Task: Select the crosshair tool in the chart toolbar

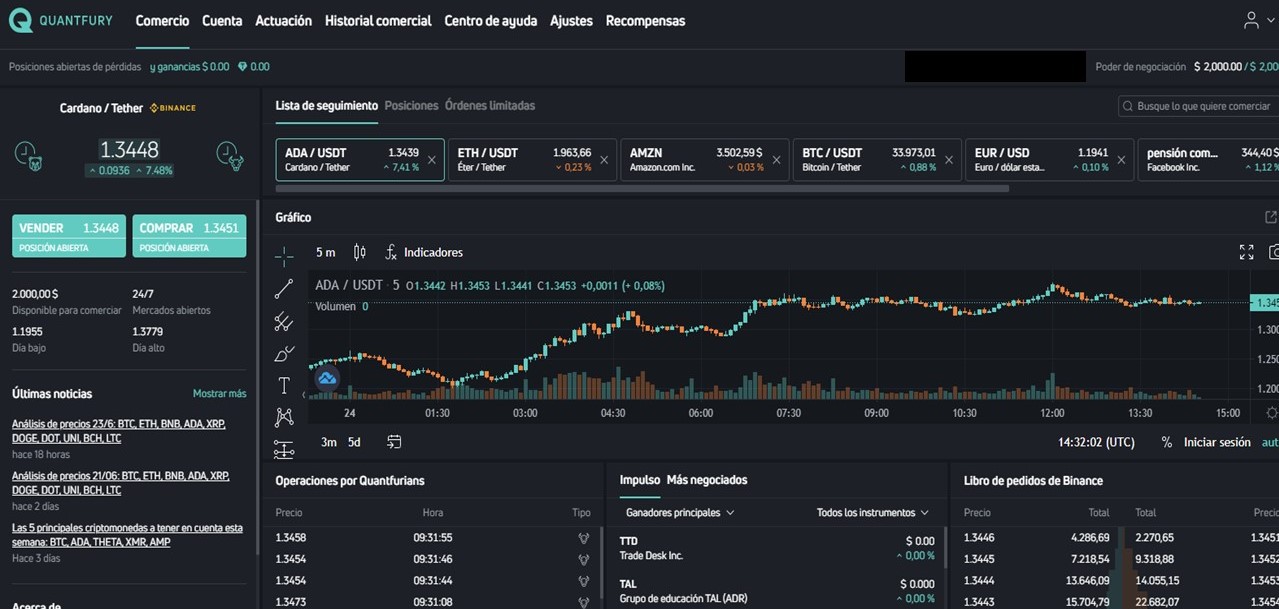Action: (284, 258)
